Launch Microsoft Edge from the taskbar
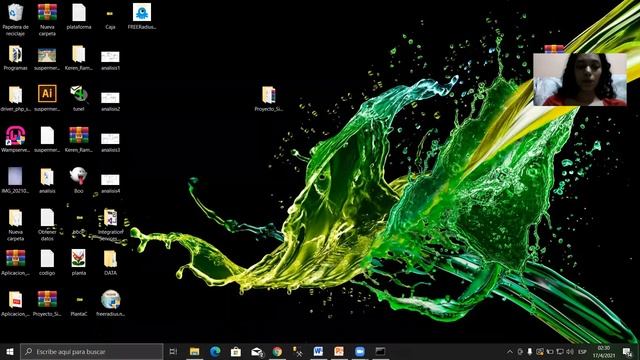Viewport: 640px width, 360px height. pos(215,351)
